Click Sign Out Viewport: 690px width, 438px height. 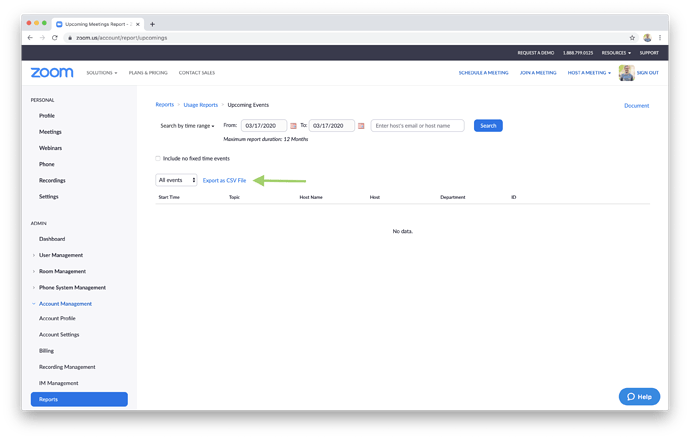(x=647, y=73)
